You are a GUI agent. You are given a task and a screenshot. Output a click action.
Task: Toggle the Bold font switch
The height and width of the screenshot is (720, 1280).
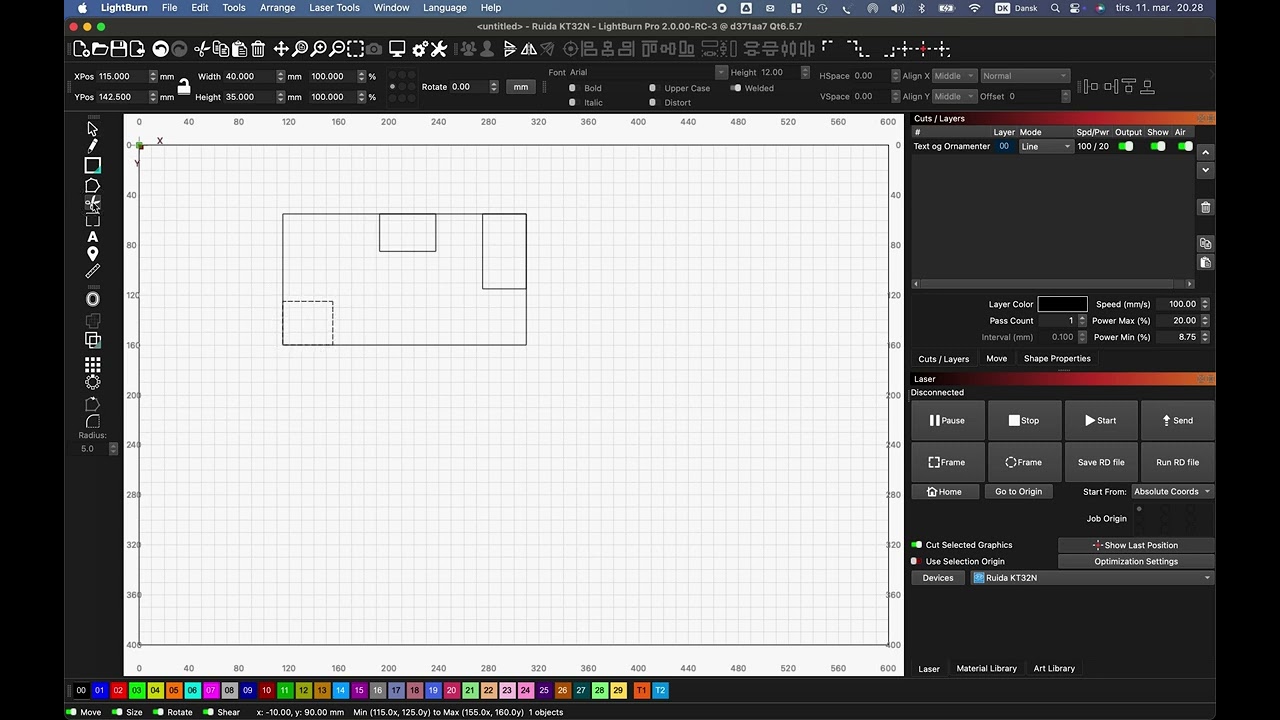point(572,88)
